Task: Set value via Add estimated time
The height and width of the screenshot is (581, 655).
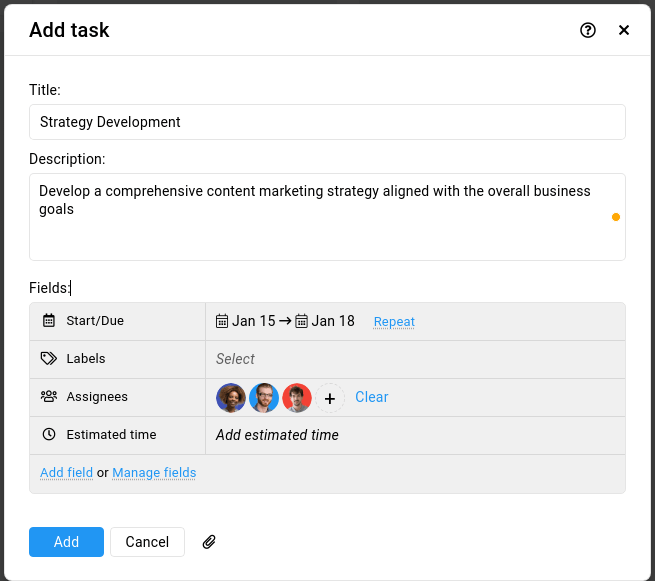Action: 277,435
